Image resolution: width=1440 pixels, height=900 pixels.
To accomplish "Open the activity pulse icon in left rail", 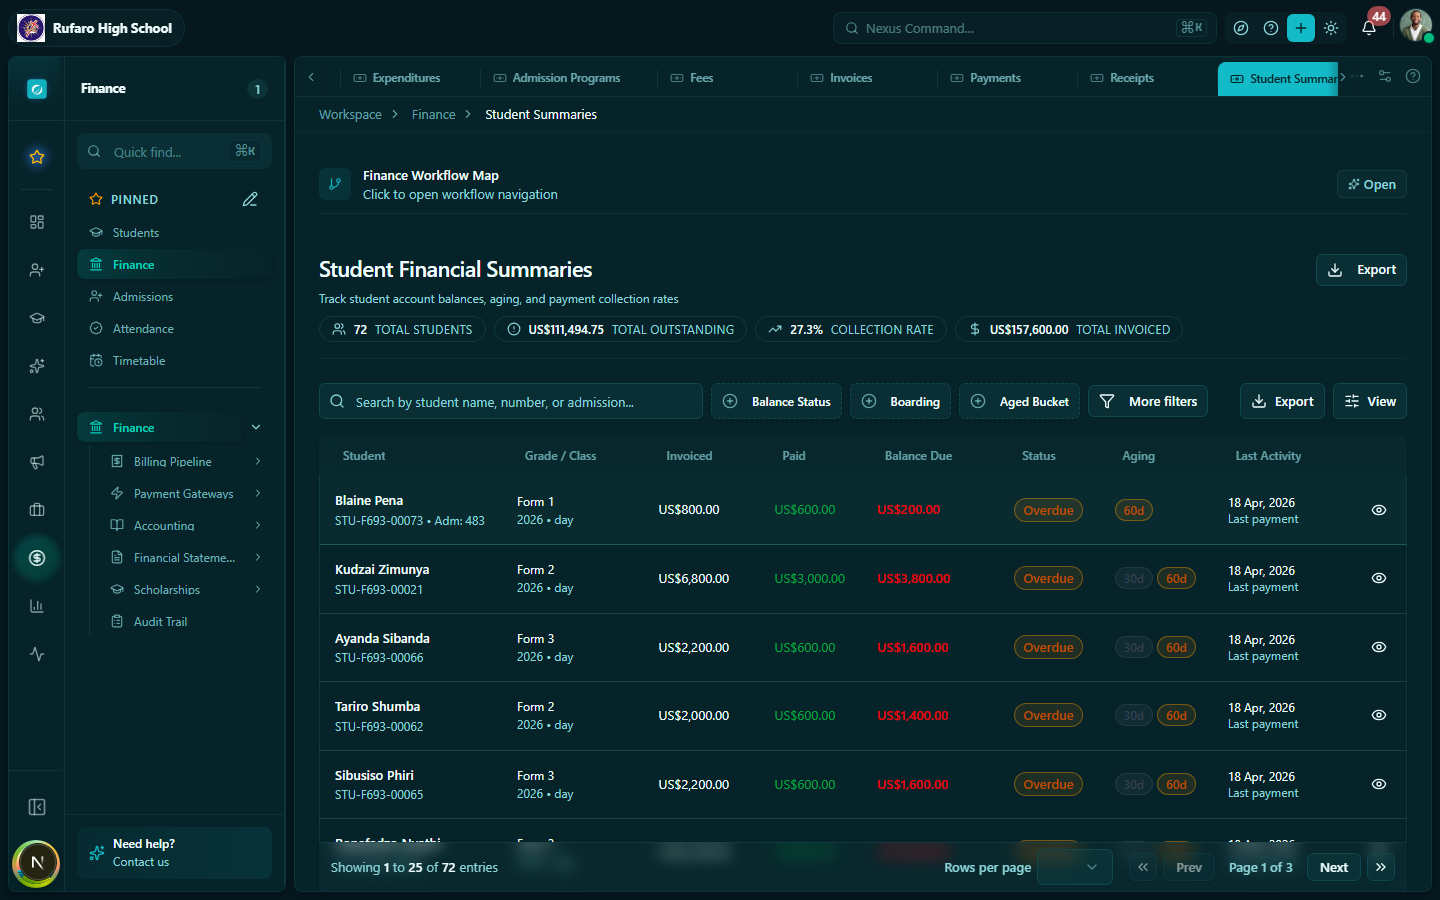I will coord(37,654).
